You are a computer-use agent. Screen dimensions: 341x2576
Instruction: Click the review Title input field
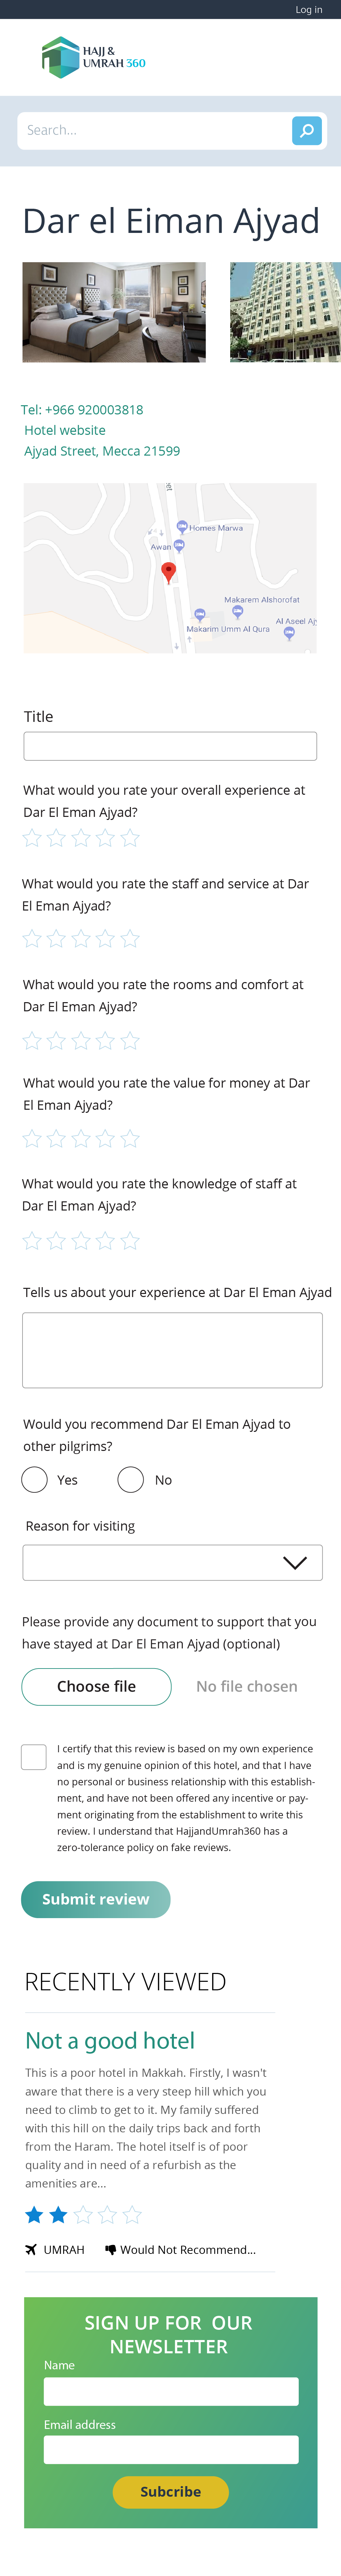[x=170, y=746]
